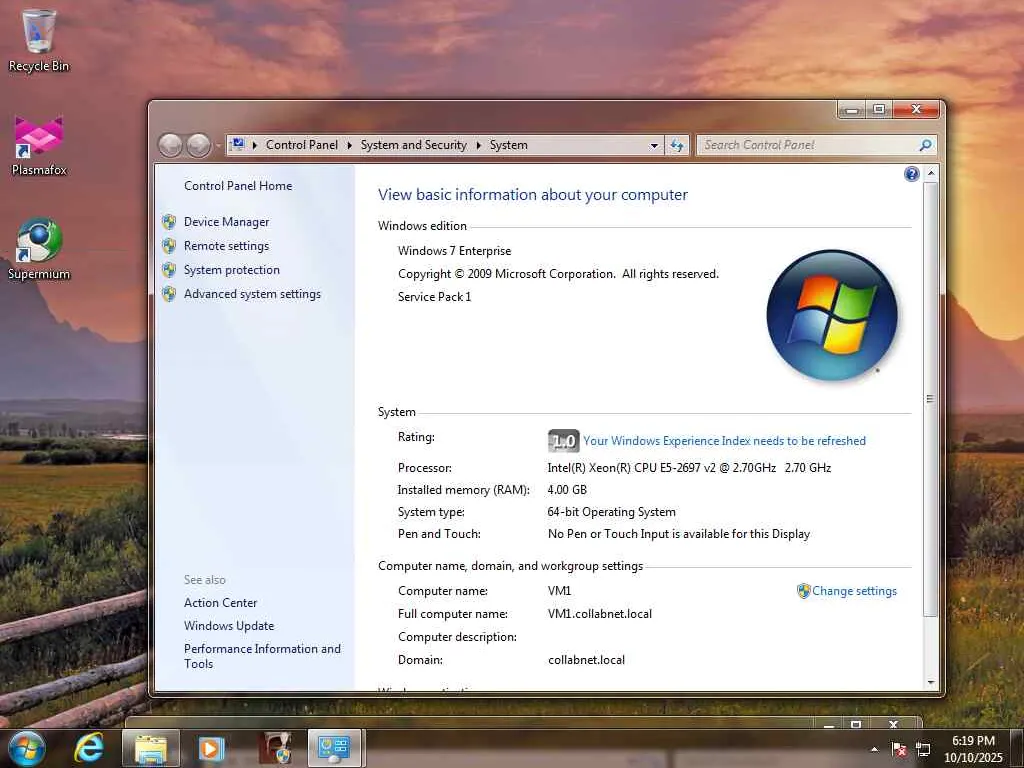Click the Back navigation arrow
Screen dimensions: 1024x768
click(170, 145)
